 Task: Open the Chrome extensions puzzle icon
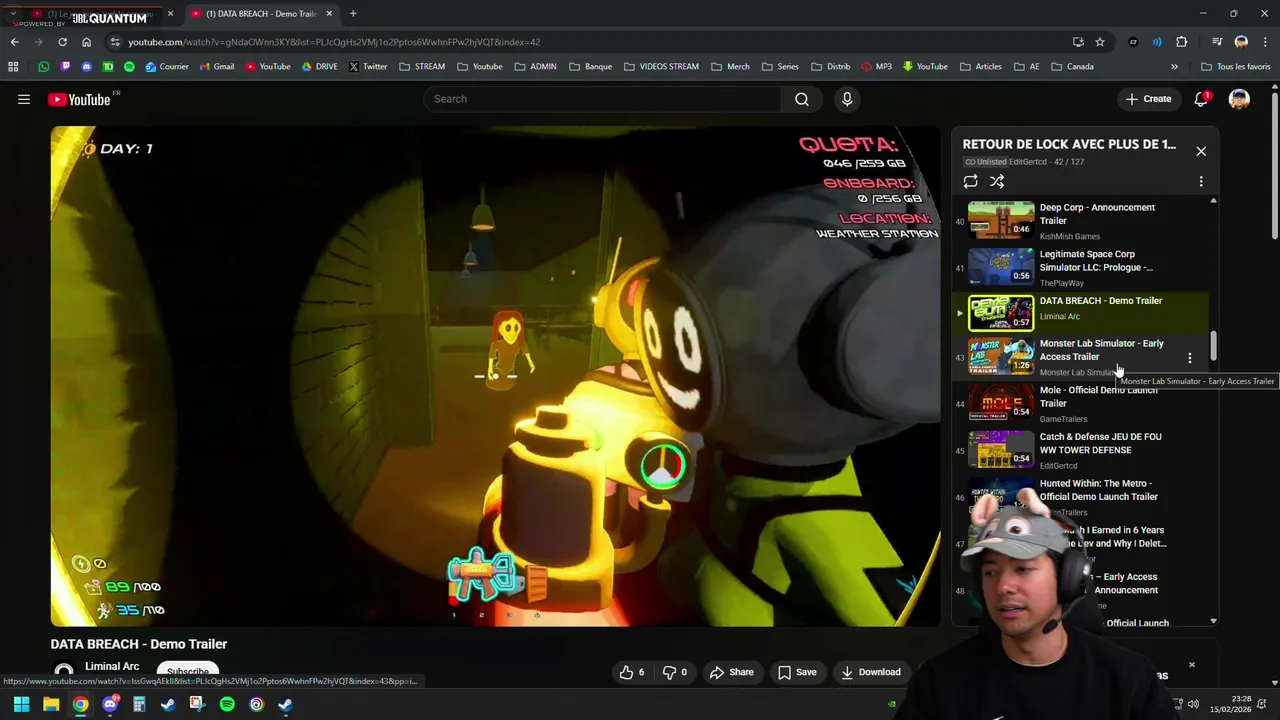tap(1181, 42)
